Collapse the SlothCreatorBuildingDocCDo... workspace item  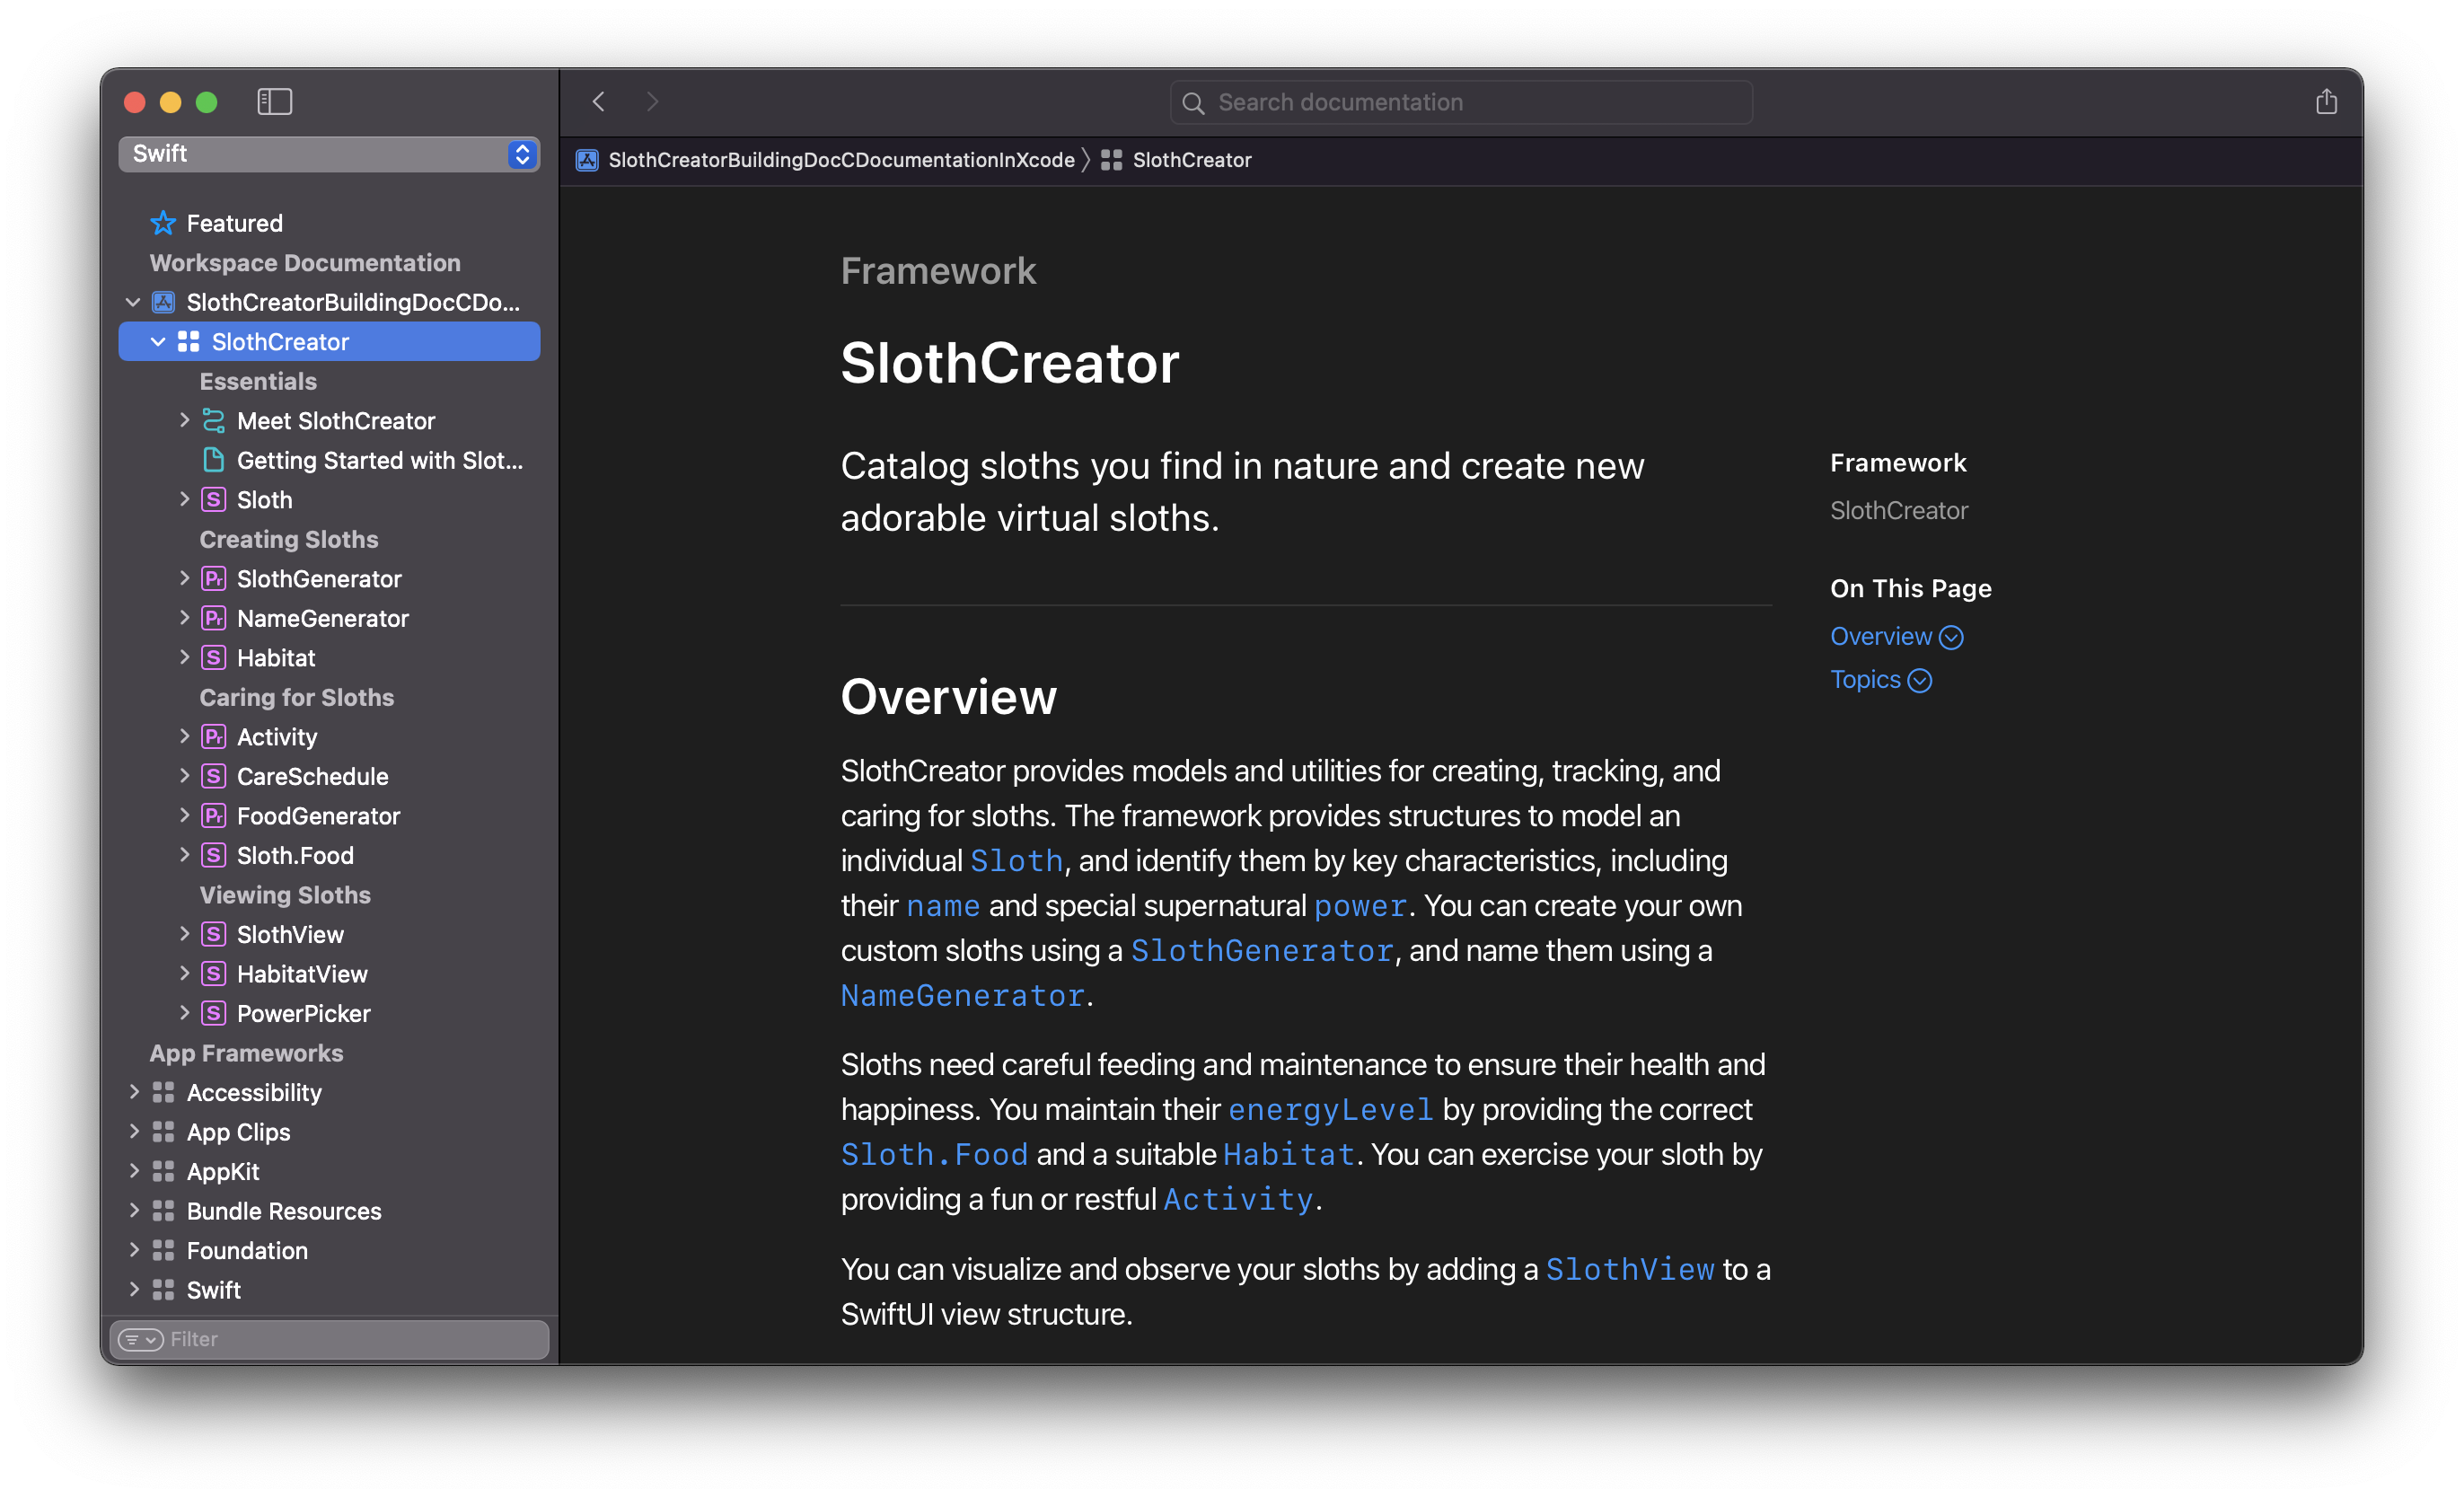tap(133, 302)
